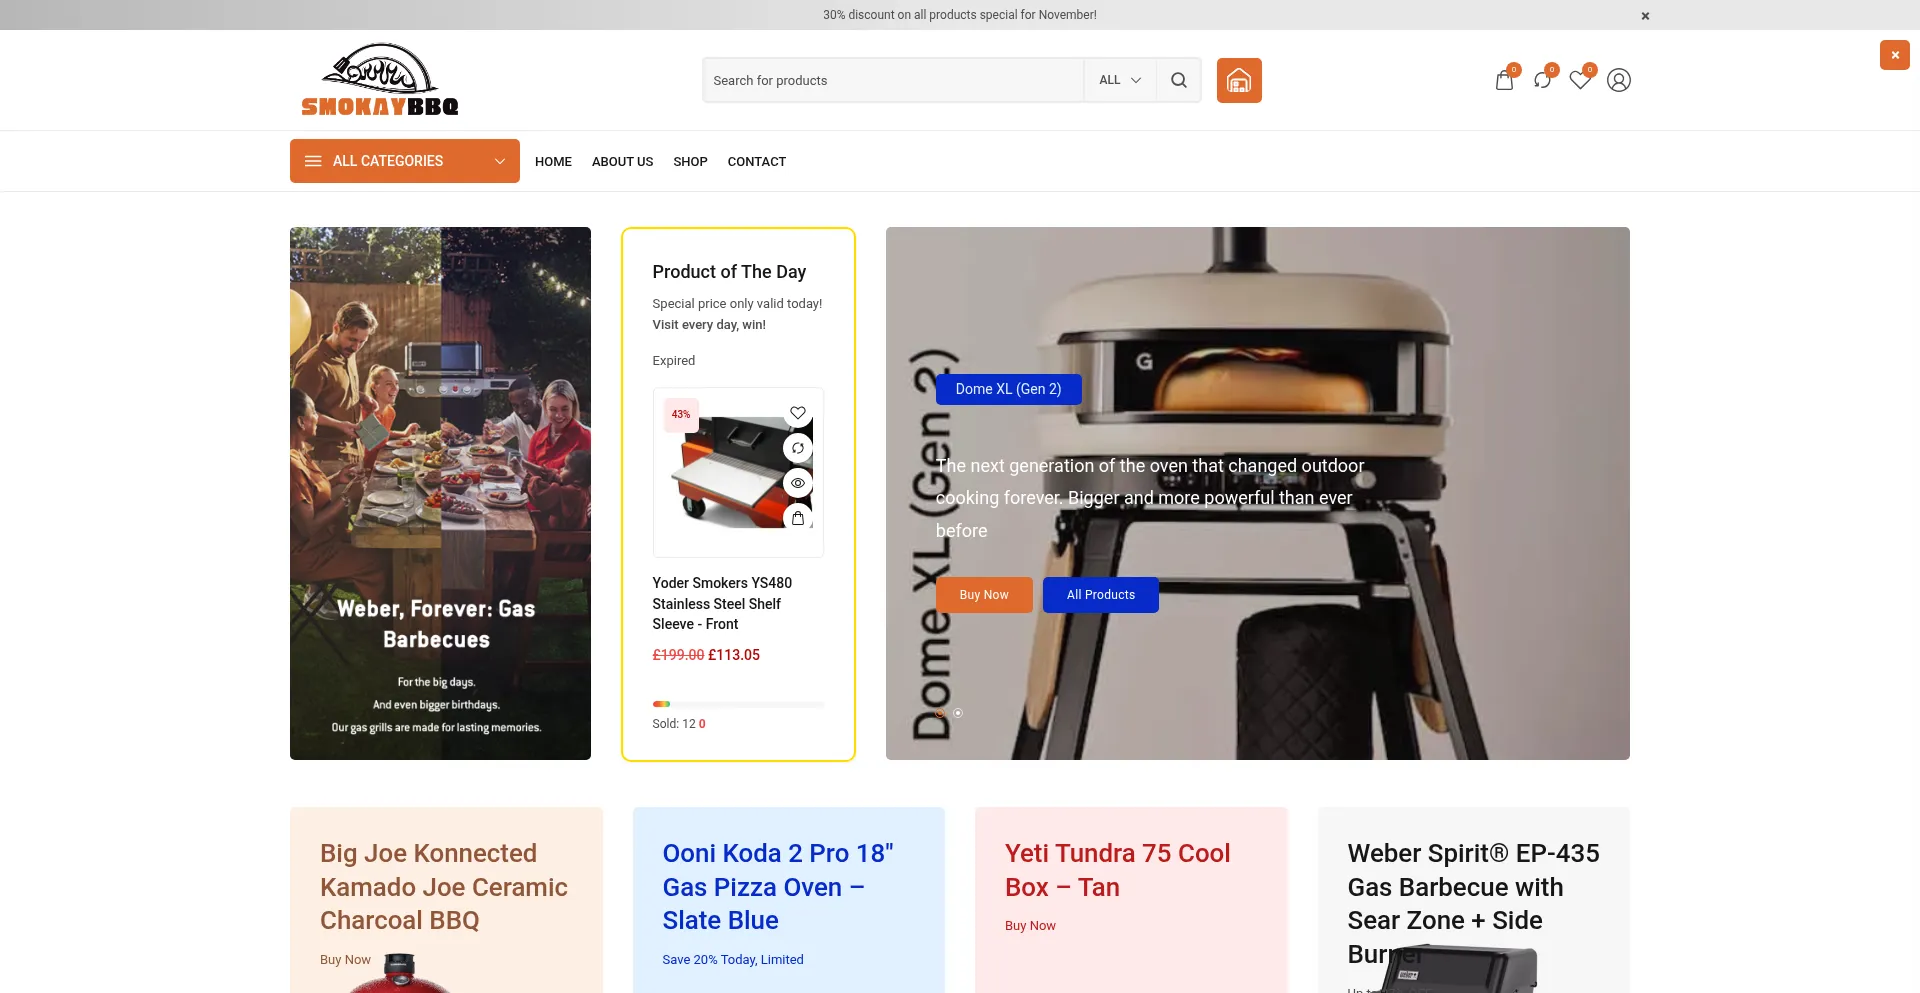Select the second slider pagination dot
Image resolution: width=1920 pixels, height=993 pixels.
(958, 713)
